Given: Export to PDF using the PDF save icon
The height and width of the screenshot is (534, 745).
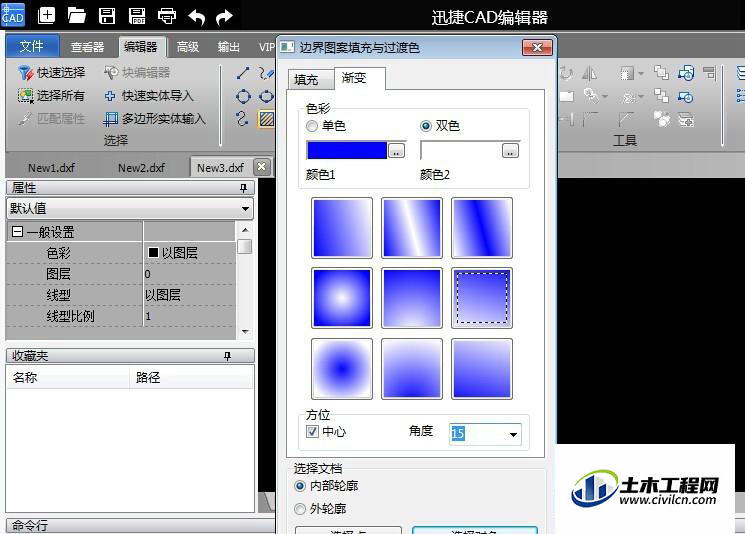Looking at the screenshot, I should click(x=137, y=16).
